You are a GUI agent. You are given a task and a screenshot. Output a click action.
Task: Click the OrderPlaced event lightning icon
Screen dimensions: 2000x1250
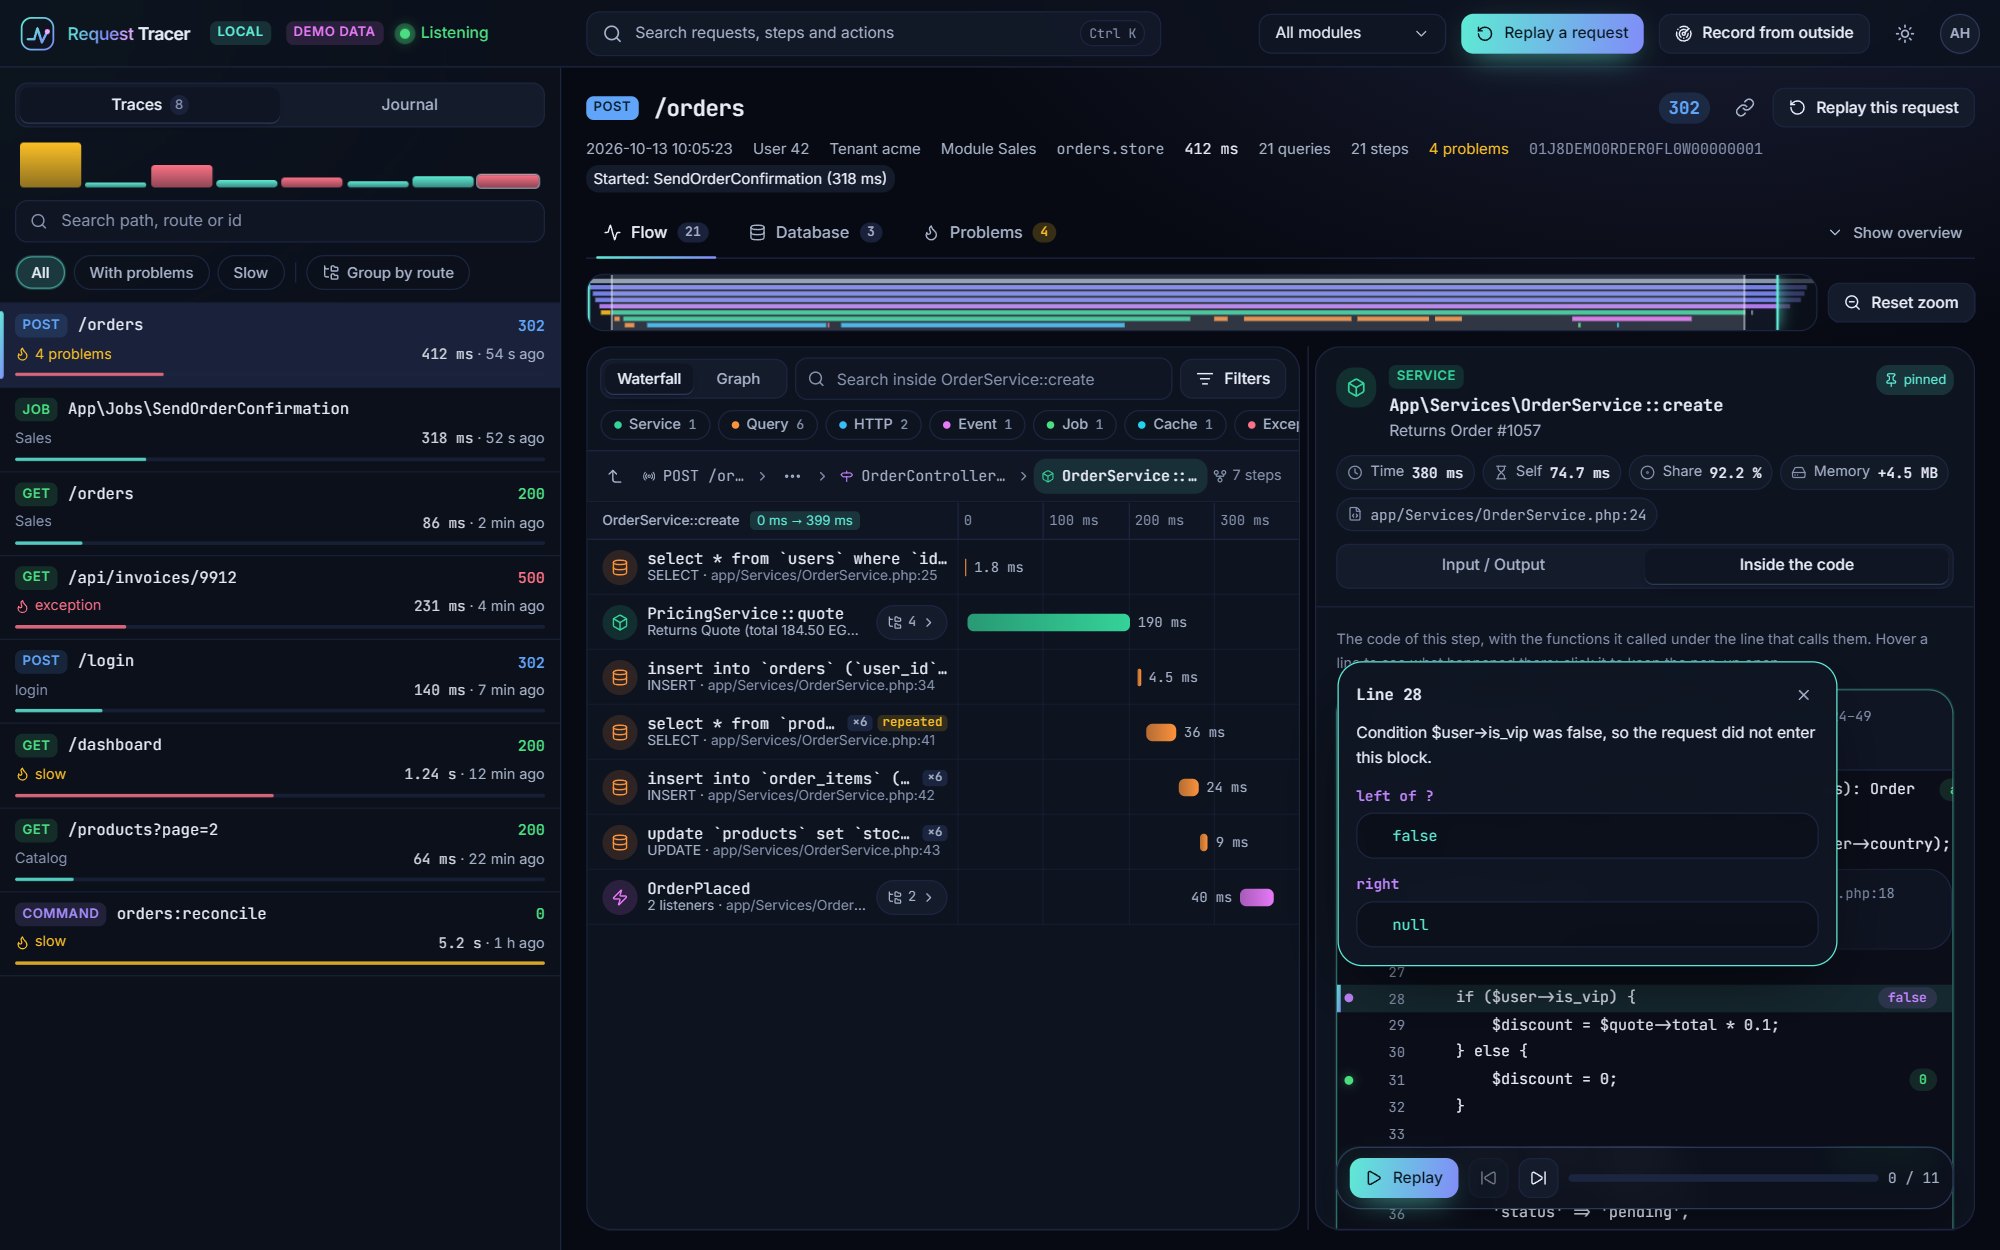click(620, 897)
